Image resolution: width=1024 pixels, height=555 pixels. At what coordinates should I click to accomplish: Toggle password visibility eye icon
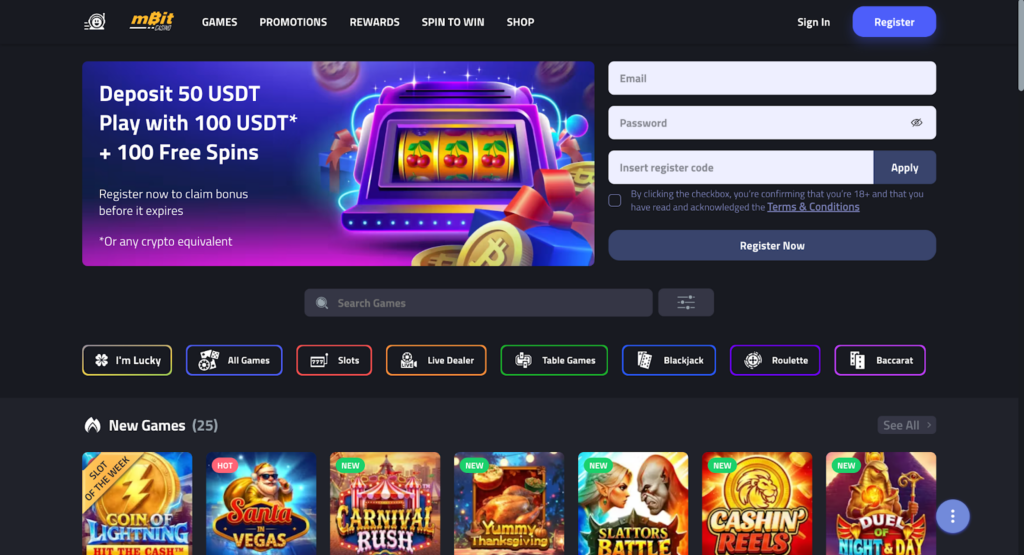click(916, 123)
